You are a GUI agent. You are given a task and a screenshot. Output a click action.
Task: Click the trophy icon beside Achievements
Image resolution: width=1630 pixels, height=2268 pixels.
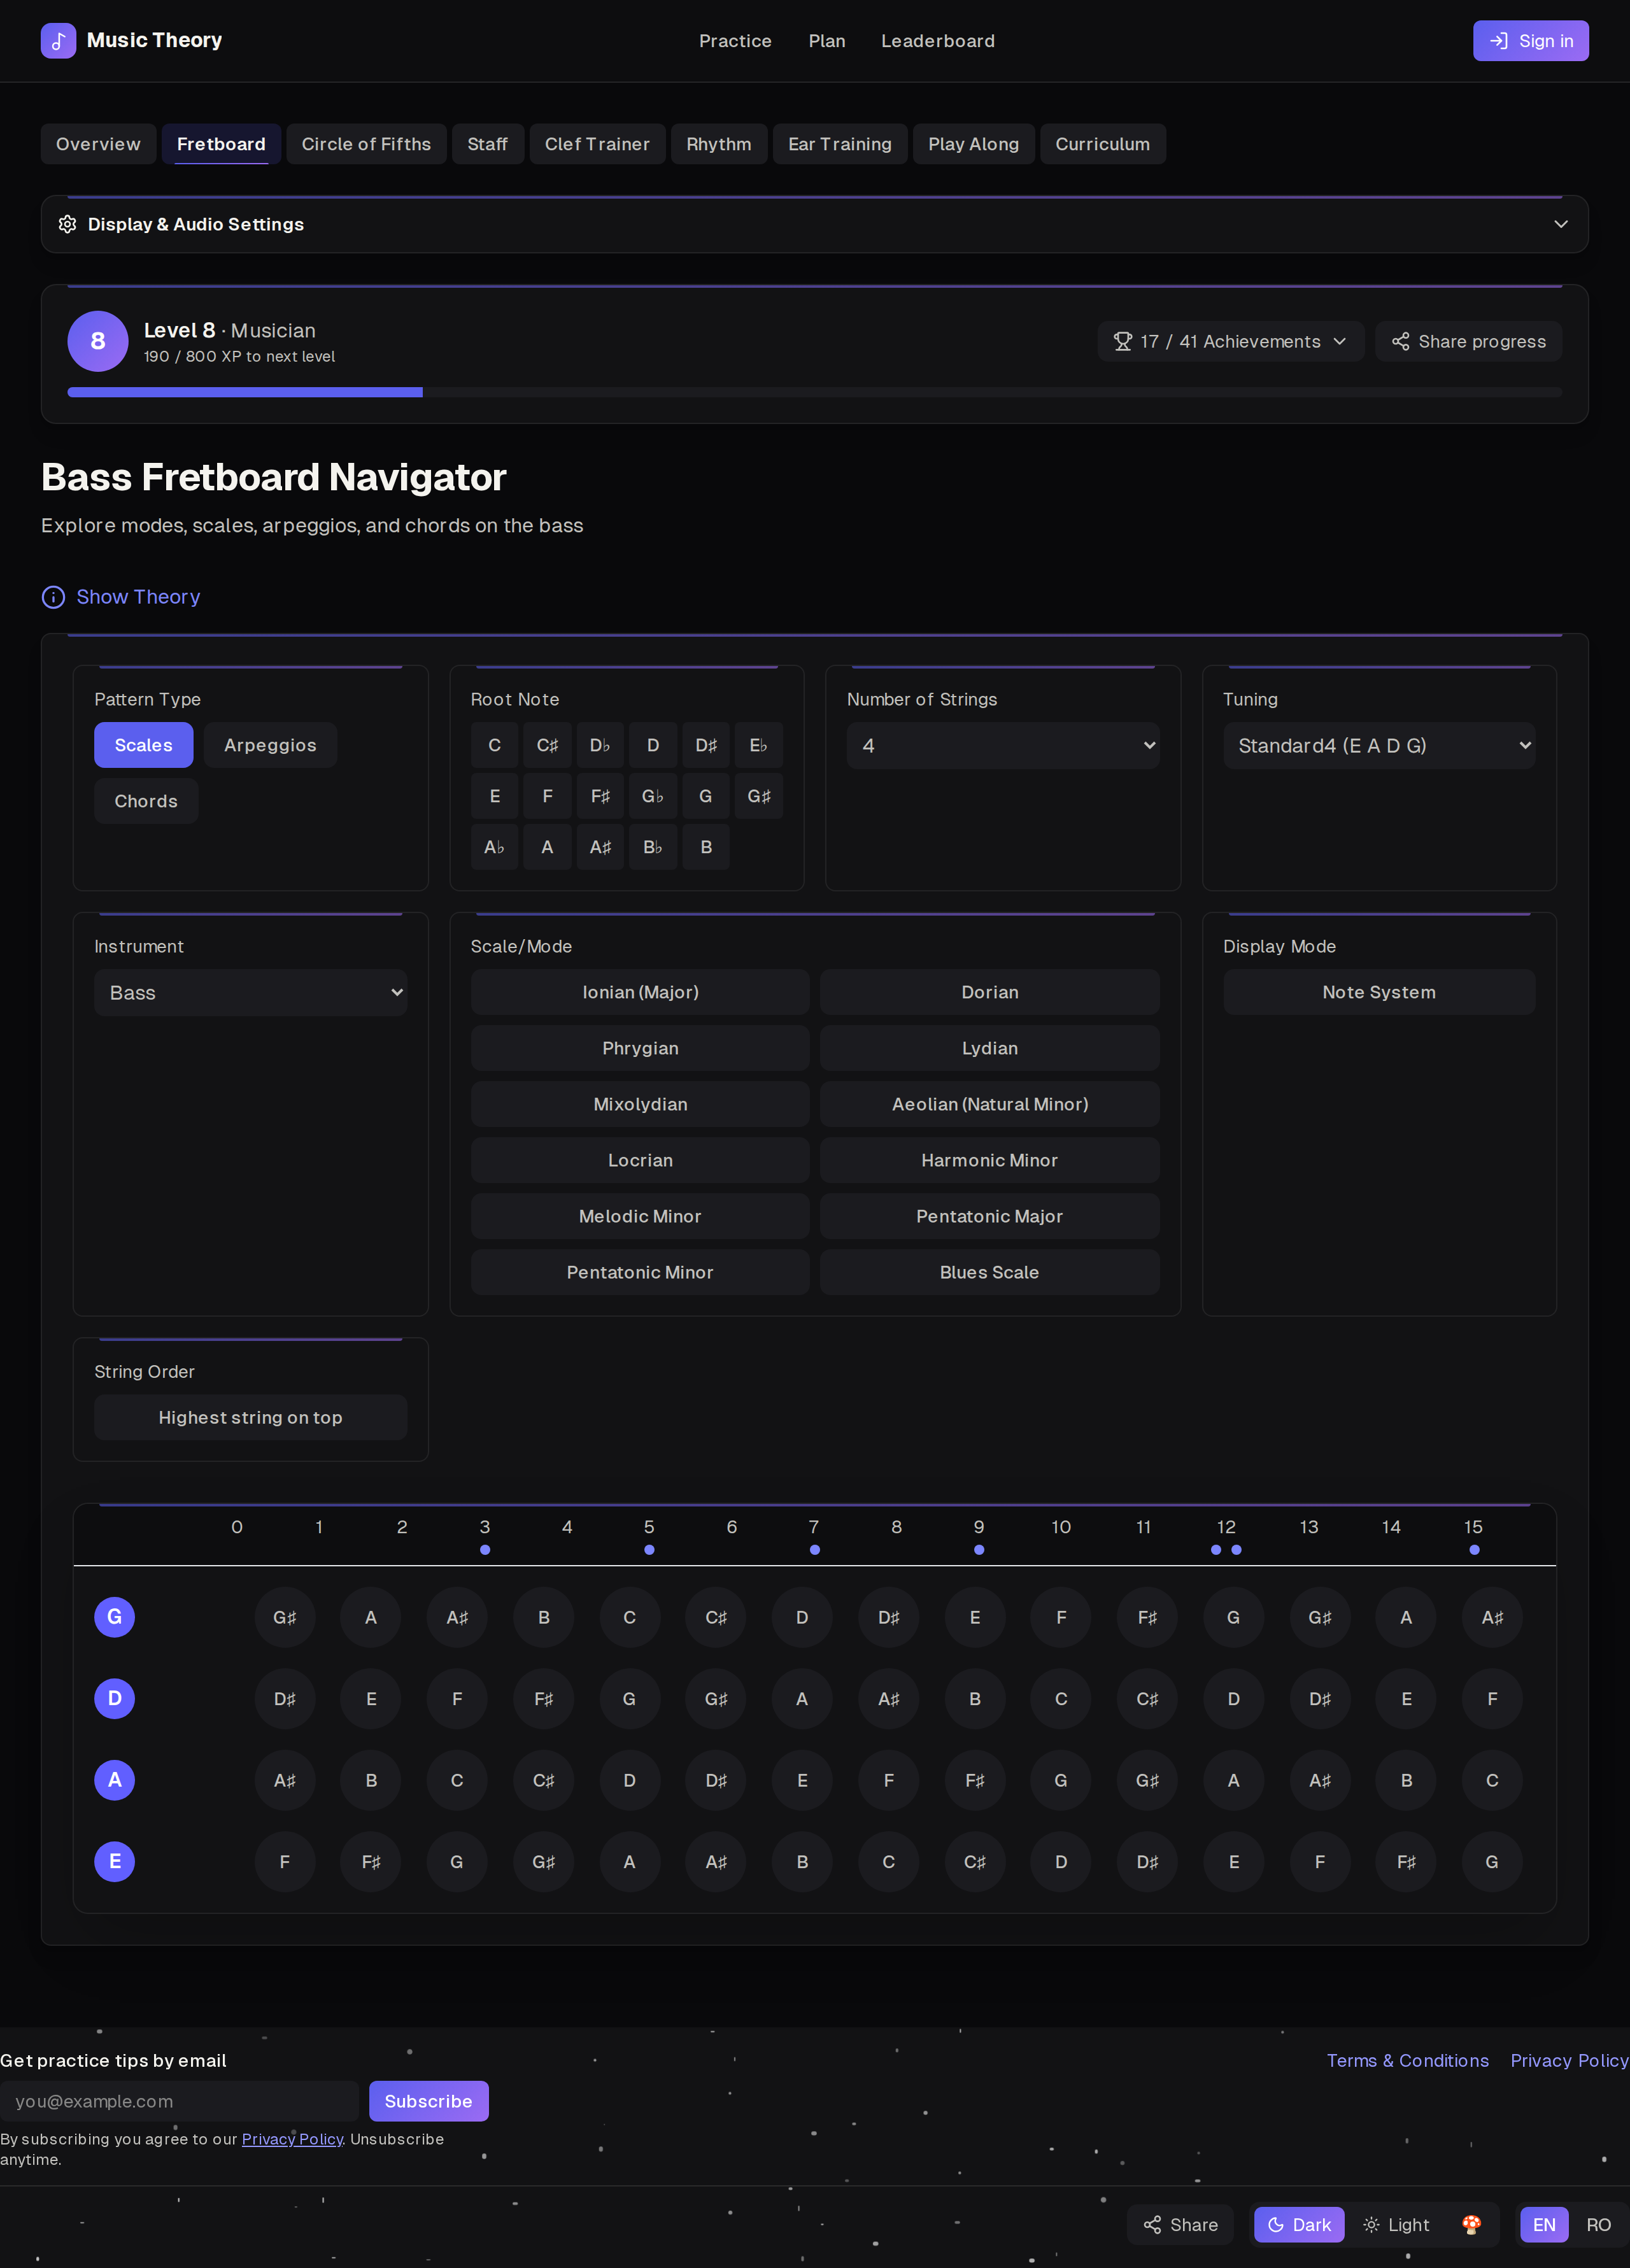coord(1123,342)
